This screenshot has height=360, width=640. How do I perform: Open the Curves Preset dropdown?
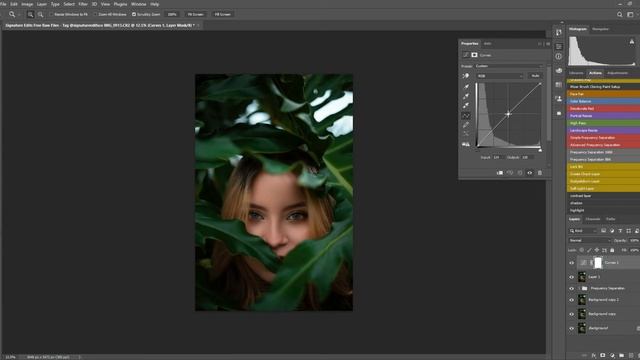[x=509, y=66]
